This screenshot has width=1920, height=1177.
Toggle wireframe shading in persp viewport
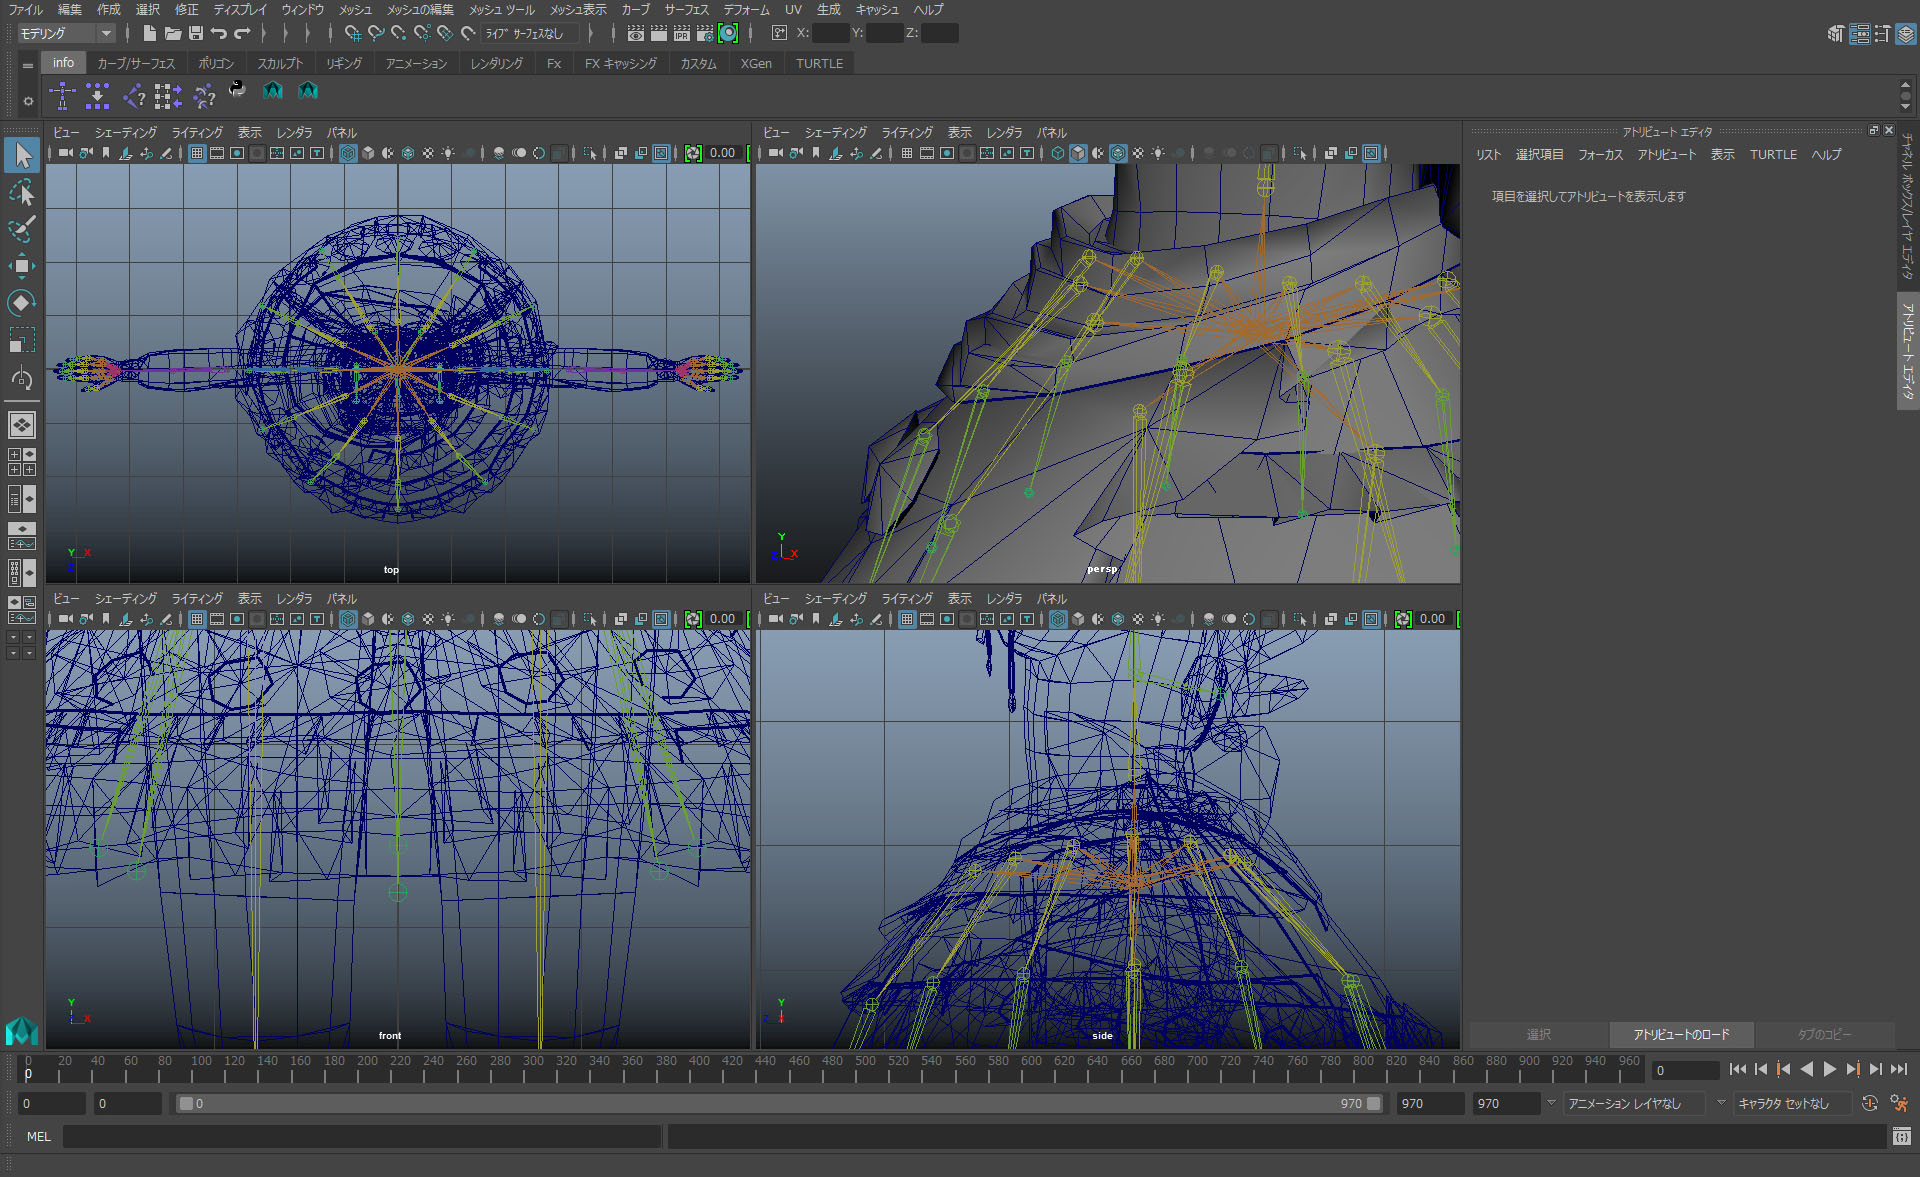click(x=1058, y=153)
